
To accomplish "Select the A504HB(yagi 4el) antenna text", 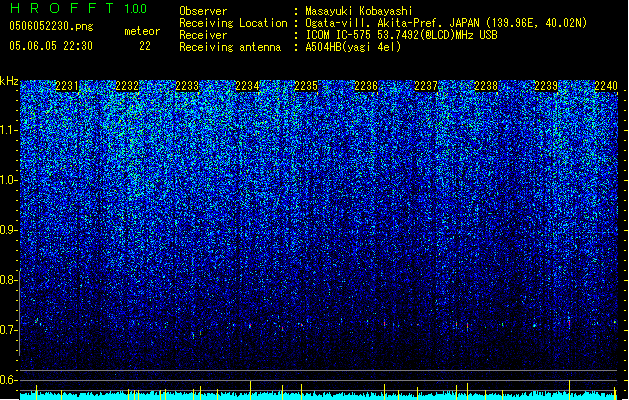I will [x=353, y=47].
